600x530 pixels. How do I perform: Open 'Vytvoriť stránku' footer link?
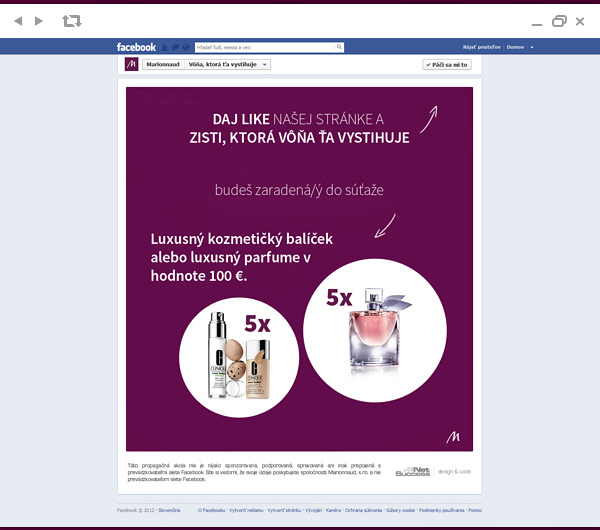[x=284, y=510]
